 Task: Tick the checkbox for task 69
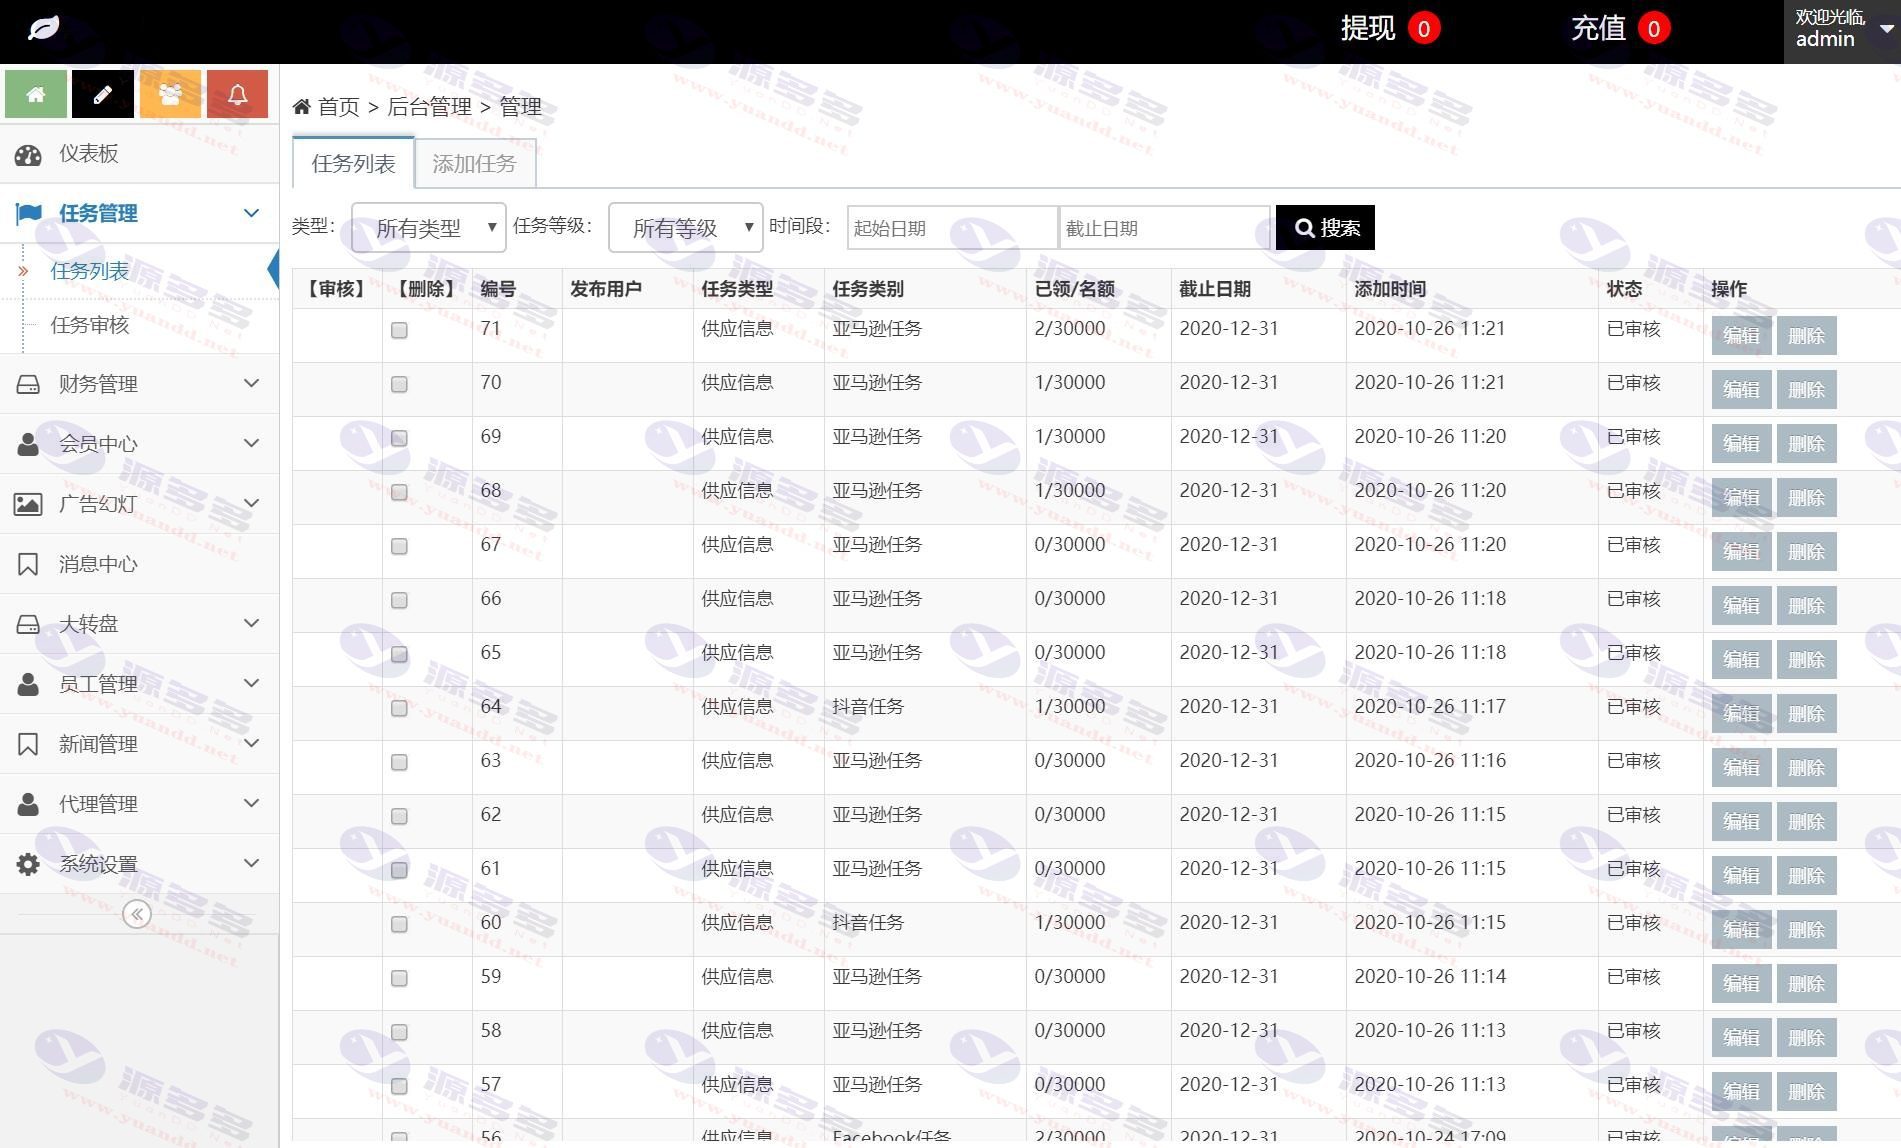pos(399,438)
